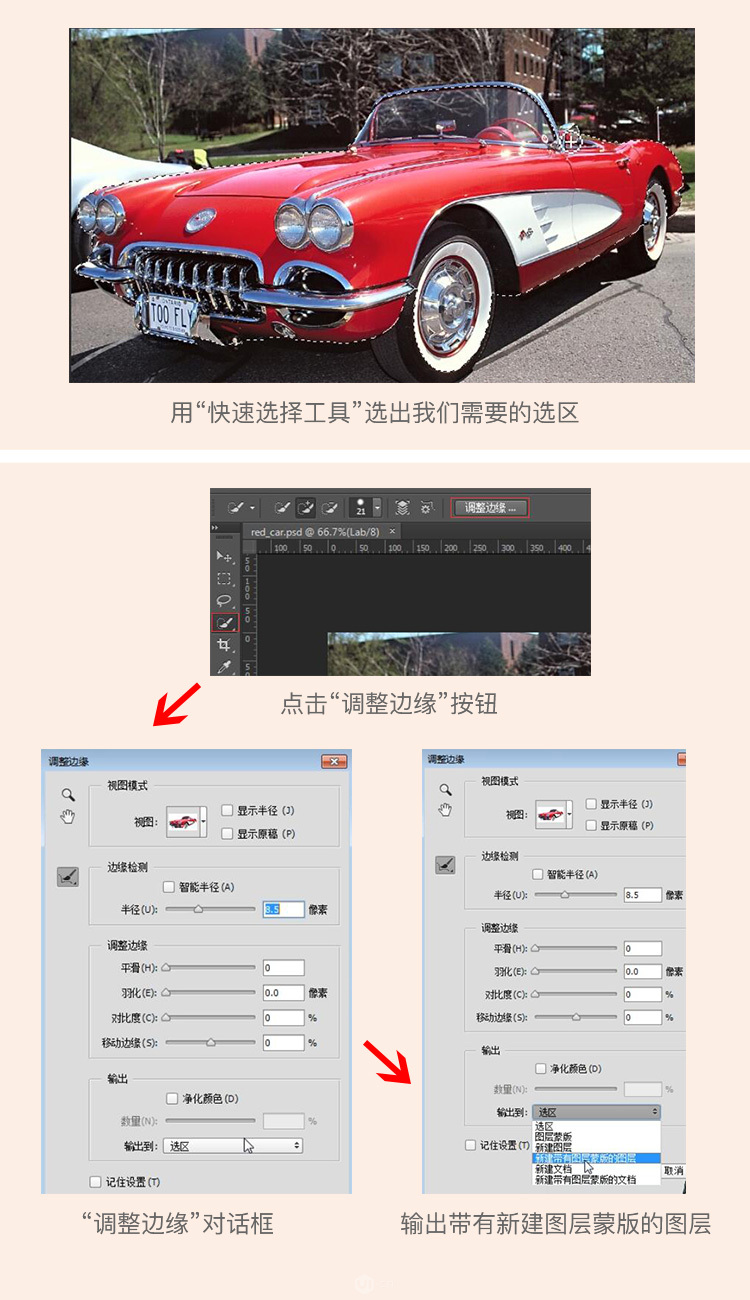This screenshot has height=1300, width=750.
Task: Choose the Lasso tool
Action: [x=224, y=601]
